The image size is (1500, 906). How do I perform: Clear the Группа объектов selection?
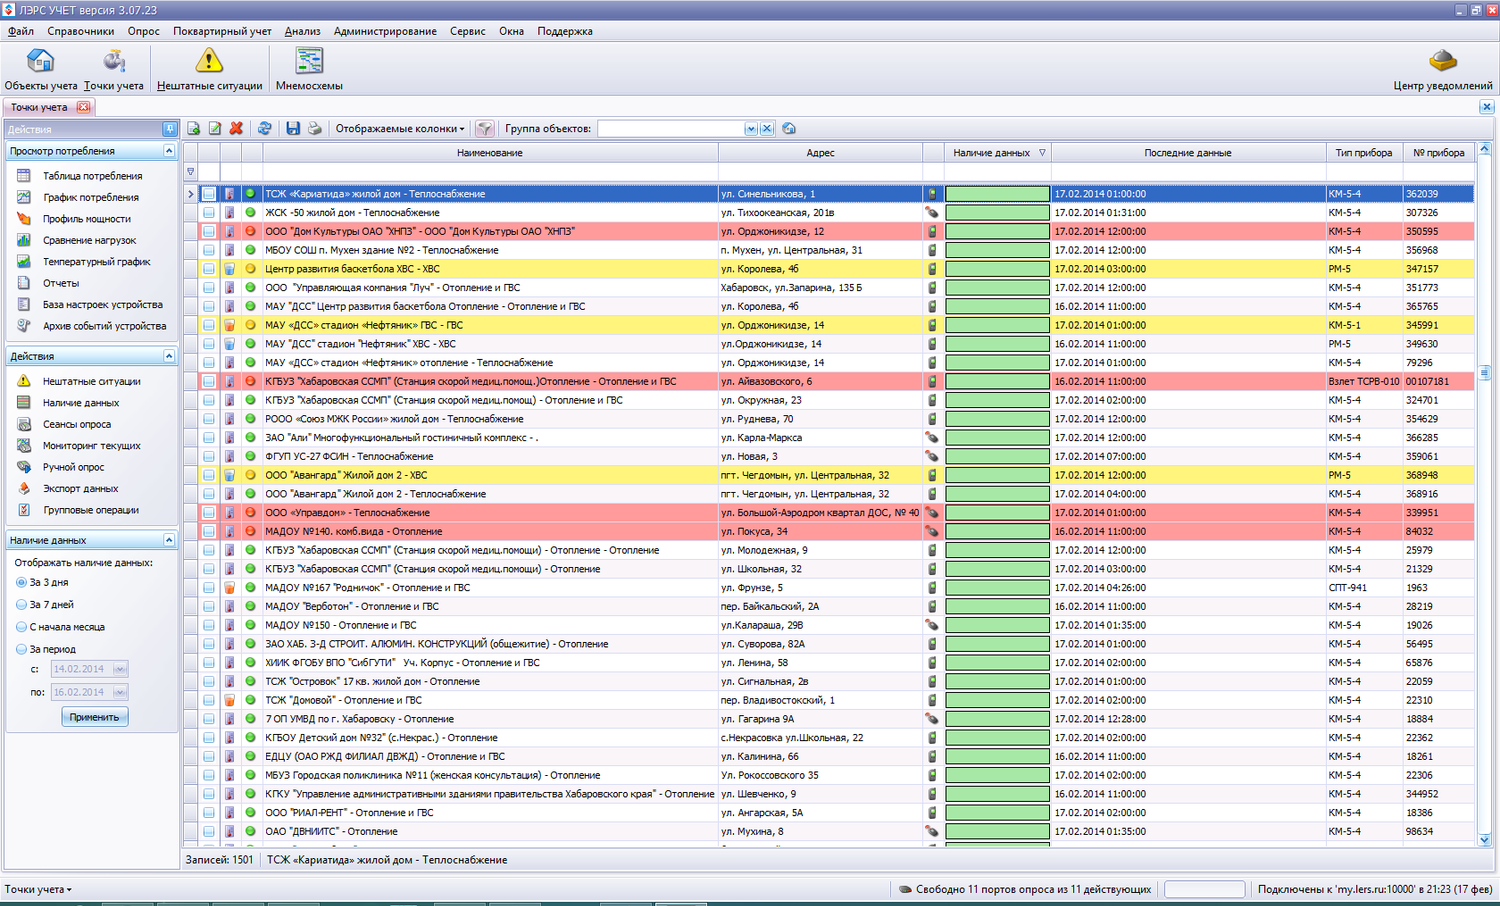pyautogui.click(x=767, y=129)
